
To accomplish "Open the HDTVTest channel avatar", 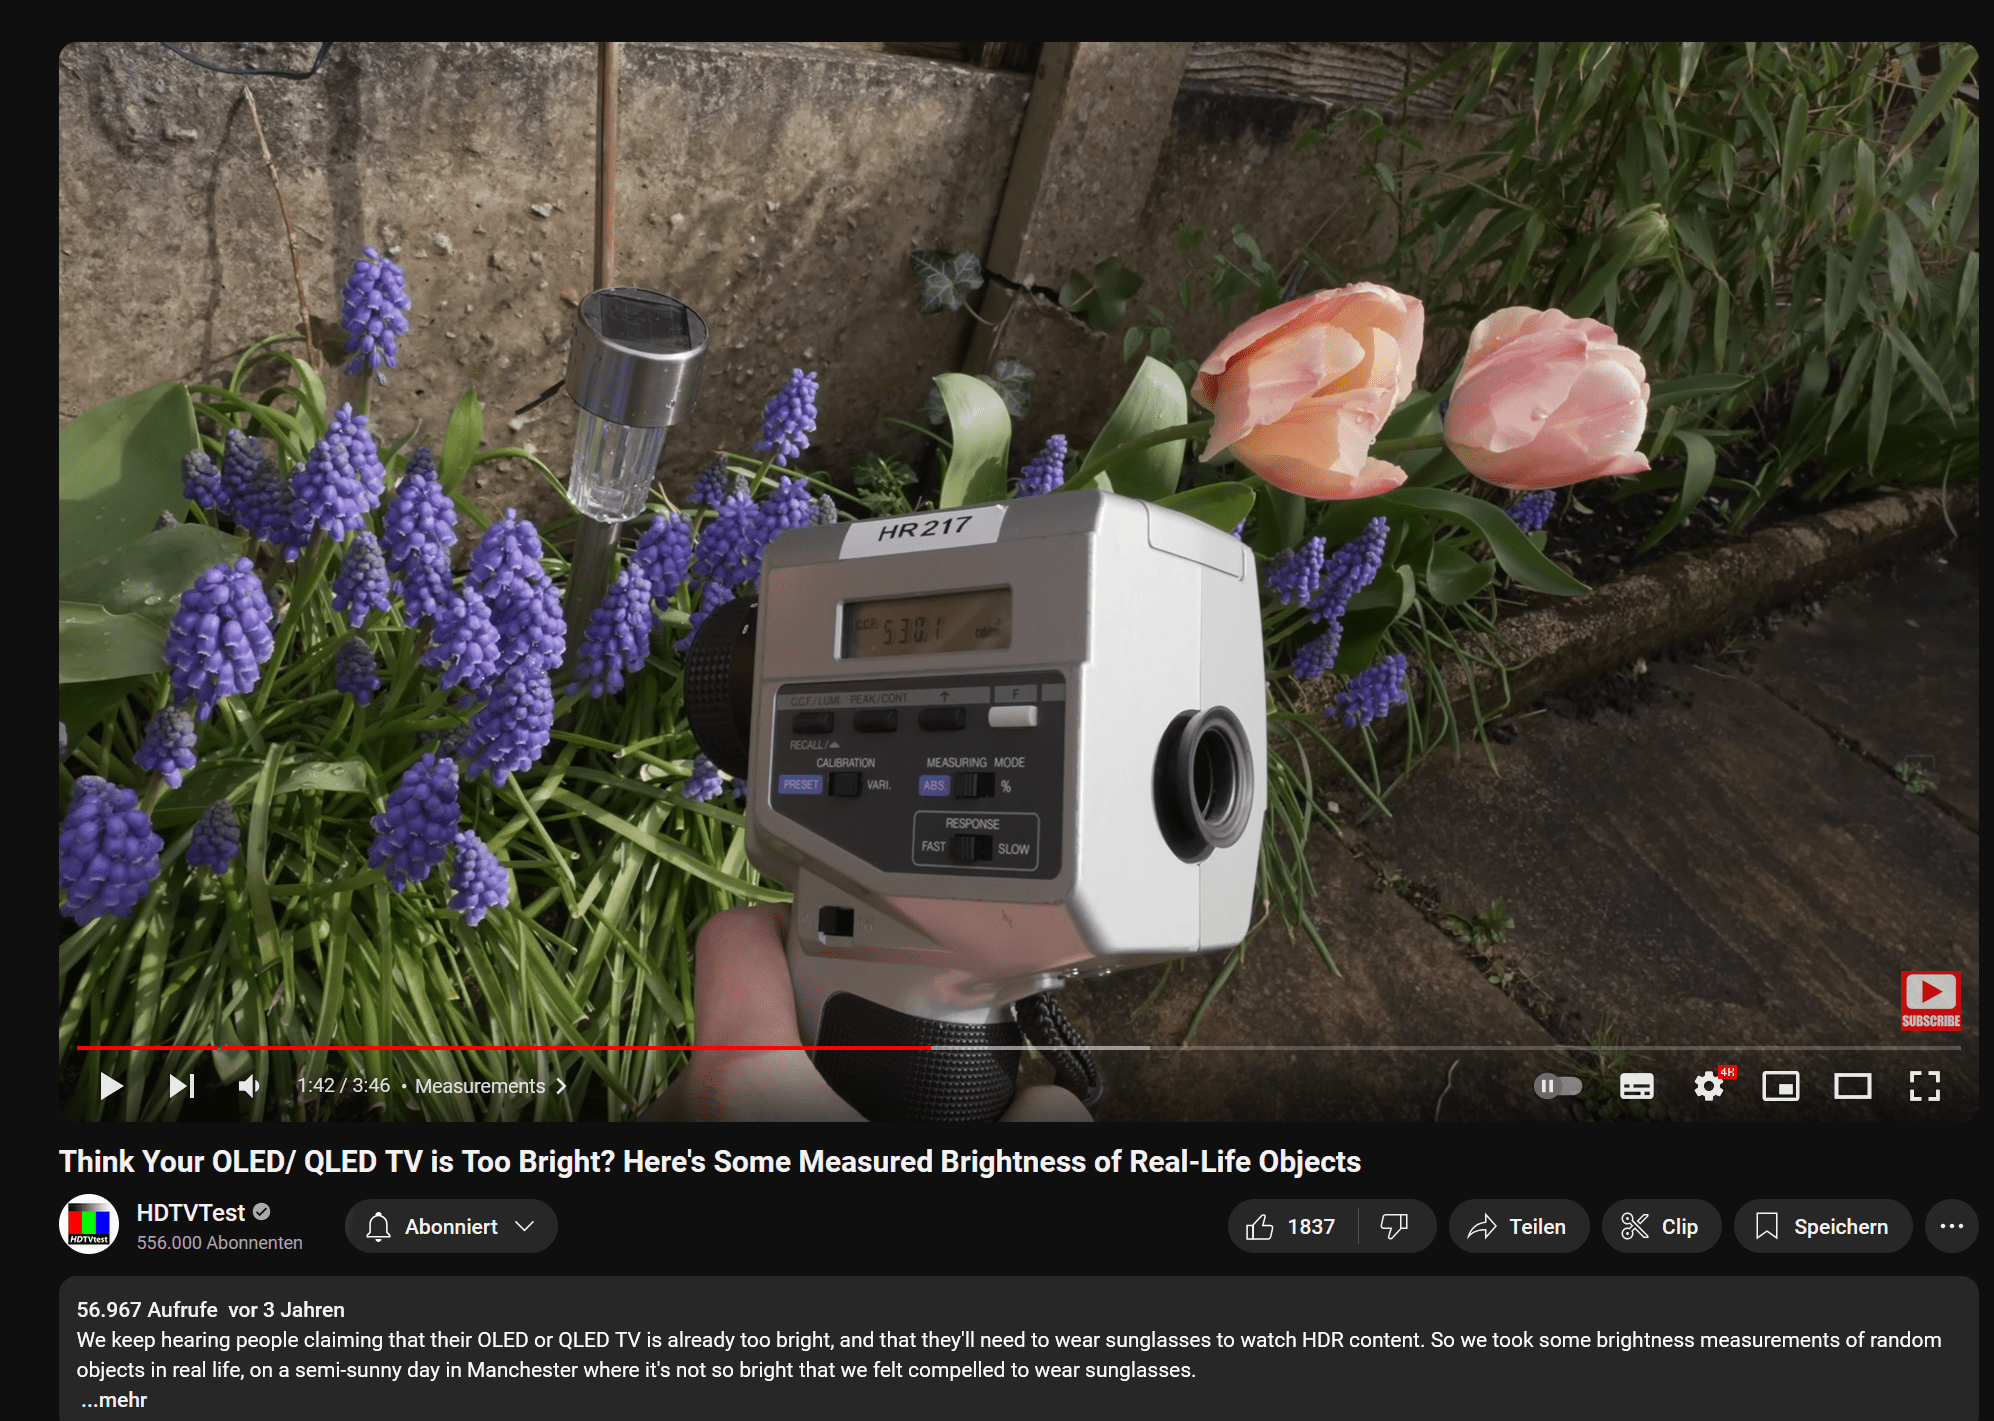I will 89,1225.
